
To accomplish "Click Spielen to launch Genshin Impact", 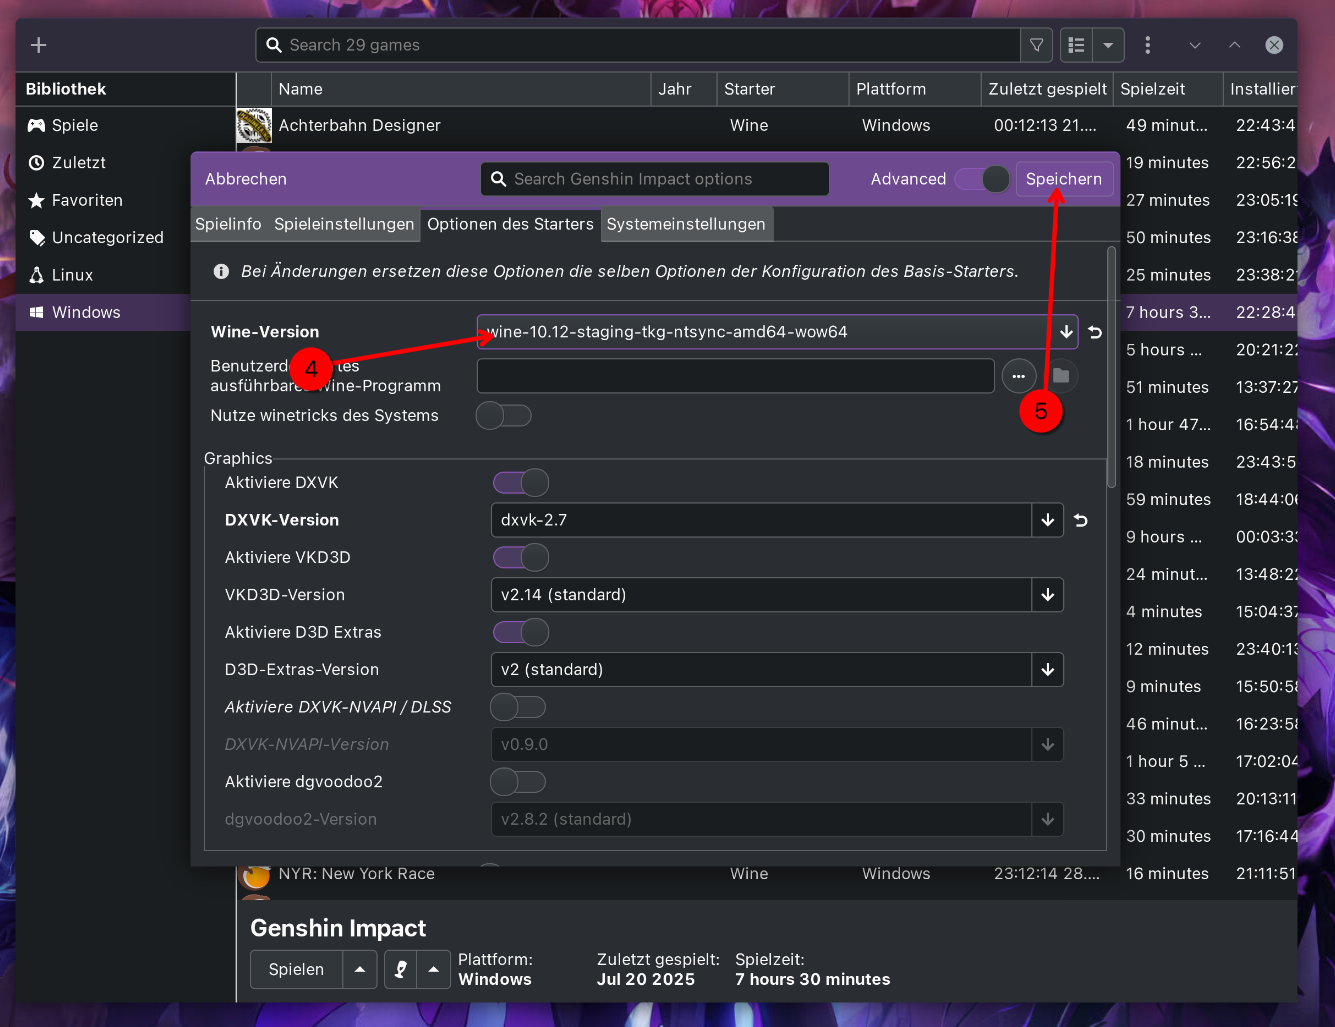I will tap(296, 969).
